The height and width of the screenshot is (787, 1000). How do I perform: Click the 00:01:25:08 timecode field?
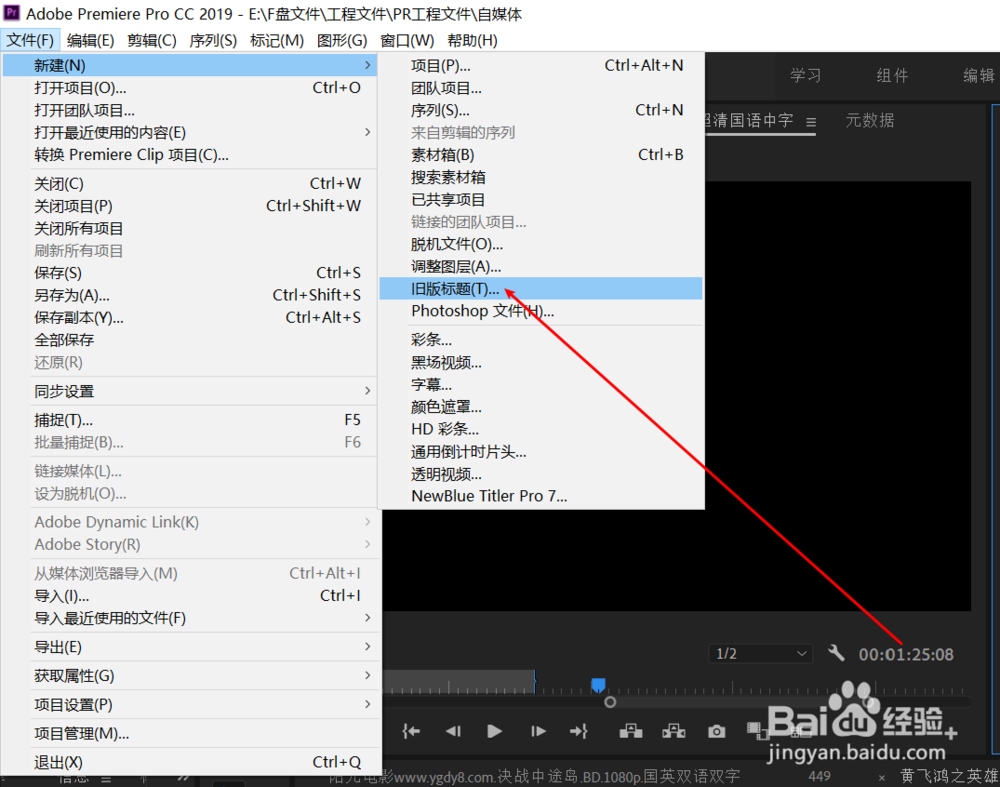pos(906,654)
